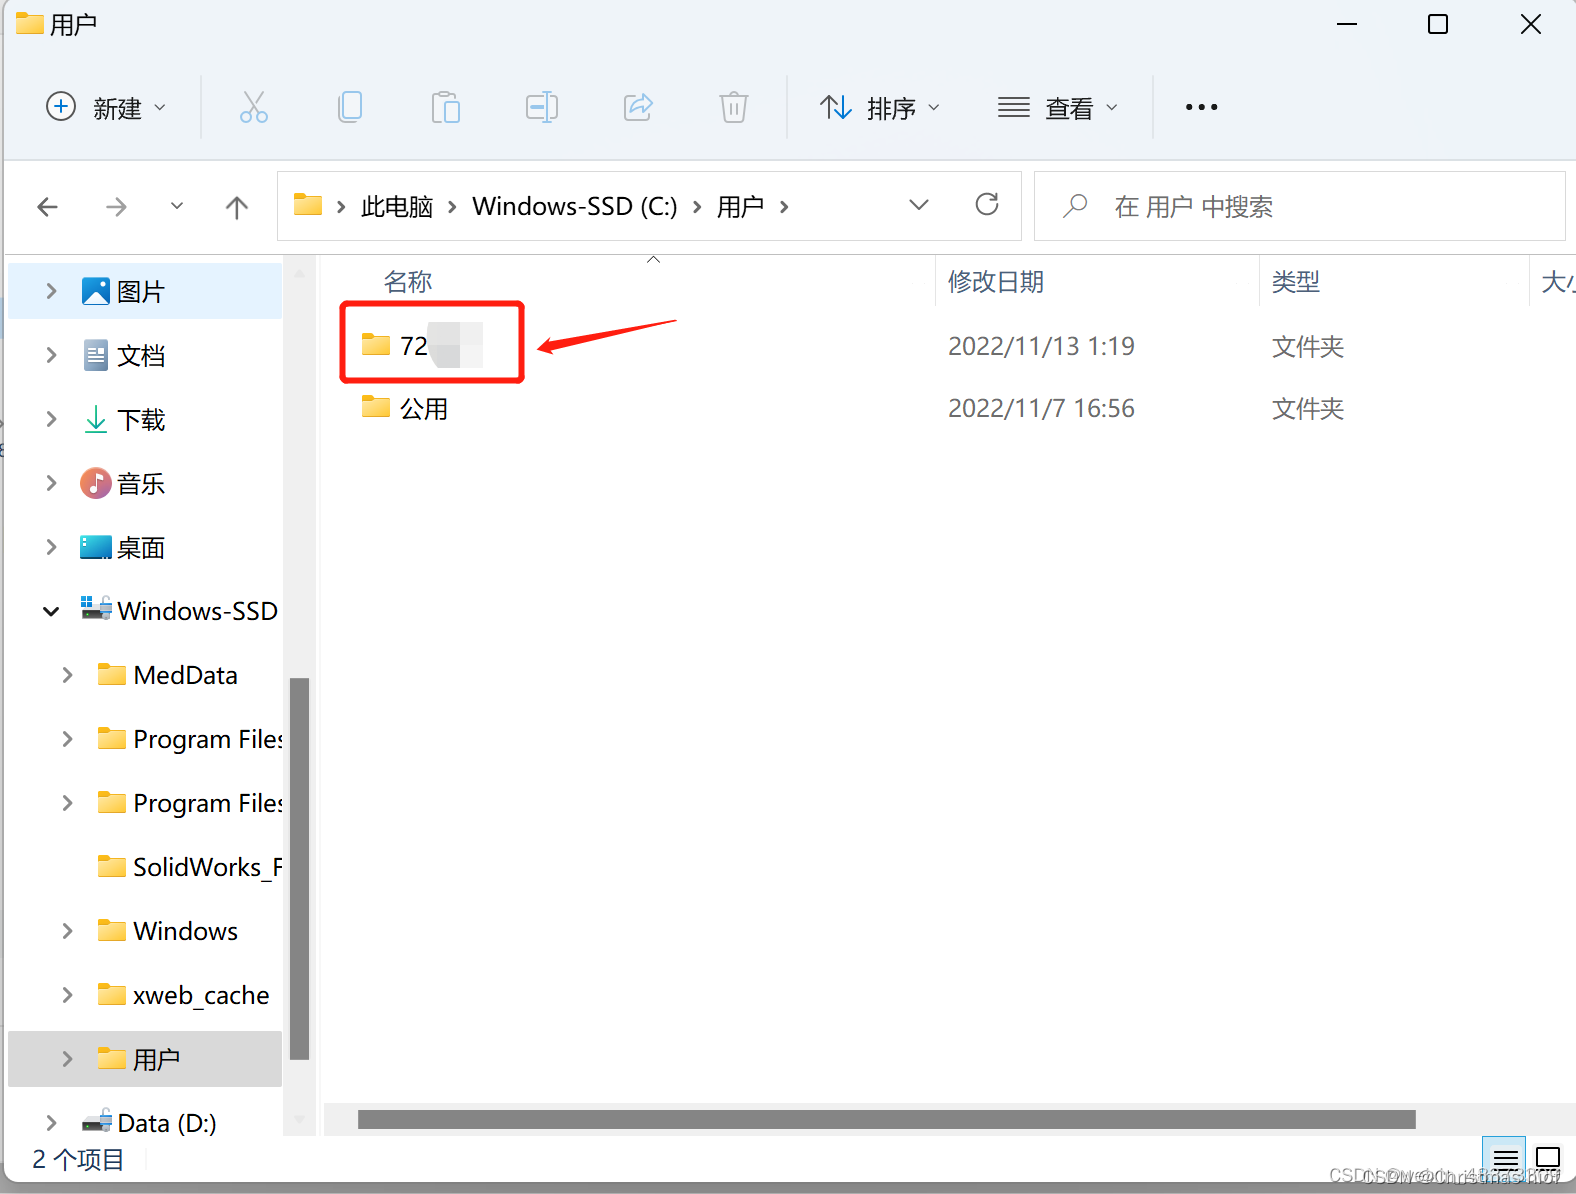Click the 2022/11/13 1:19 date cell
1576x1194 pixels.
click(1041, 346)
